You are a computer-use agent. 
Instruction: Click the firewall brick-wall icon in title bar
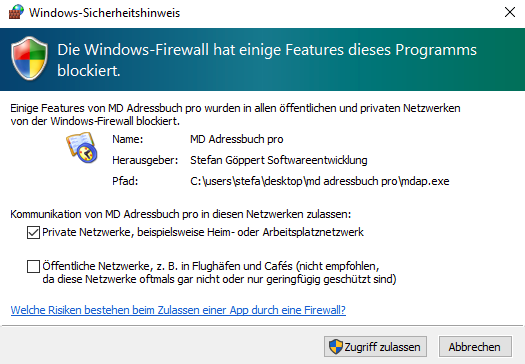point(16,12)
